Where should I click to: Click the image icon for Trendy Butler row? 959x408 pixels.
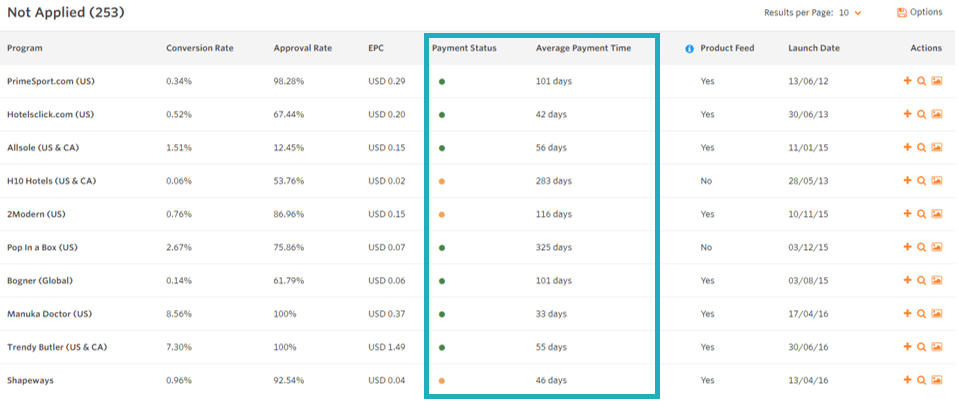937,347
